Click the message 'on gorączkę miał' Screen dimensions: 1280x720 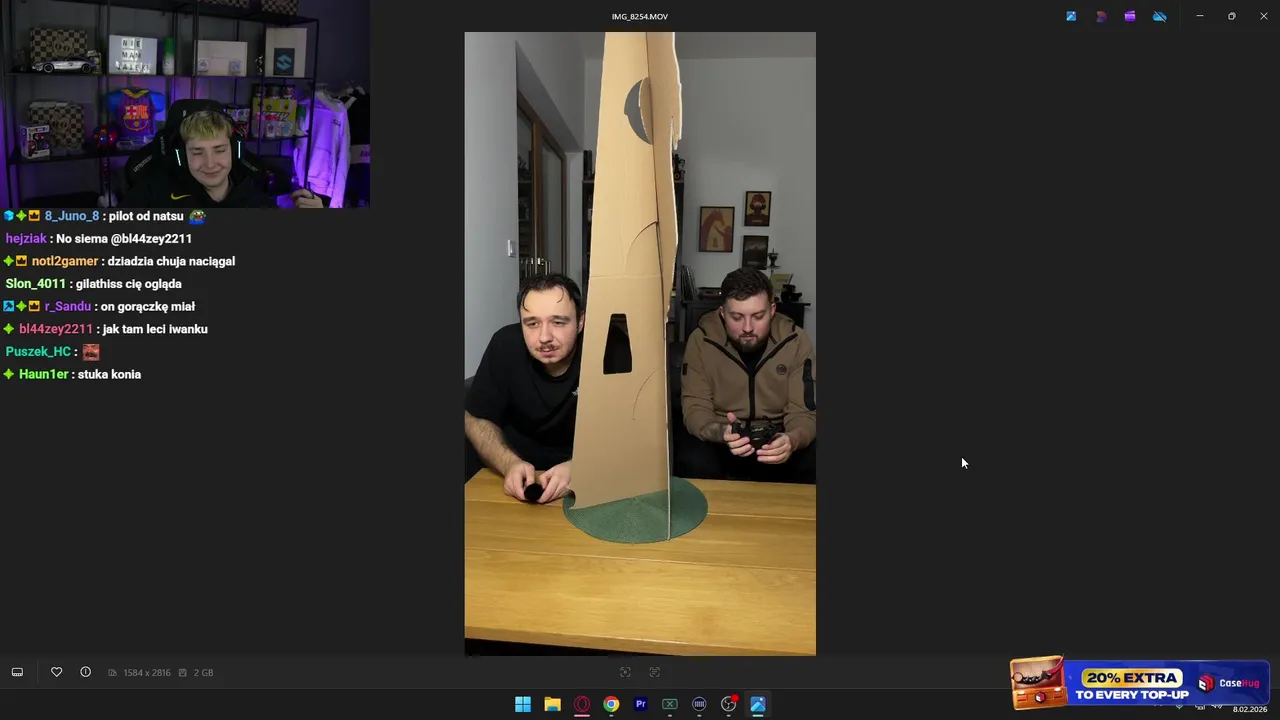(148, 307)
